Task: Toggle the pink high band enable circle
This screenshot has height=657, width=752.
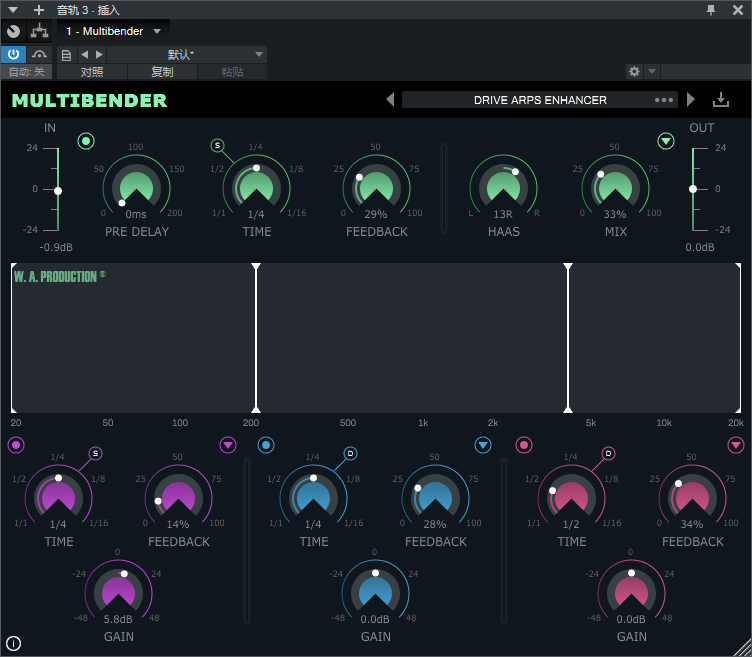Action: click(x=524, y=445)
